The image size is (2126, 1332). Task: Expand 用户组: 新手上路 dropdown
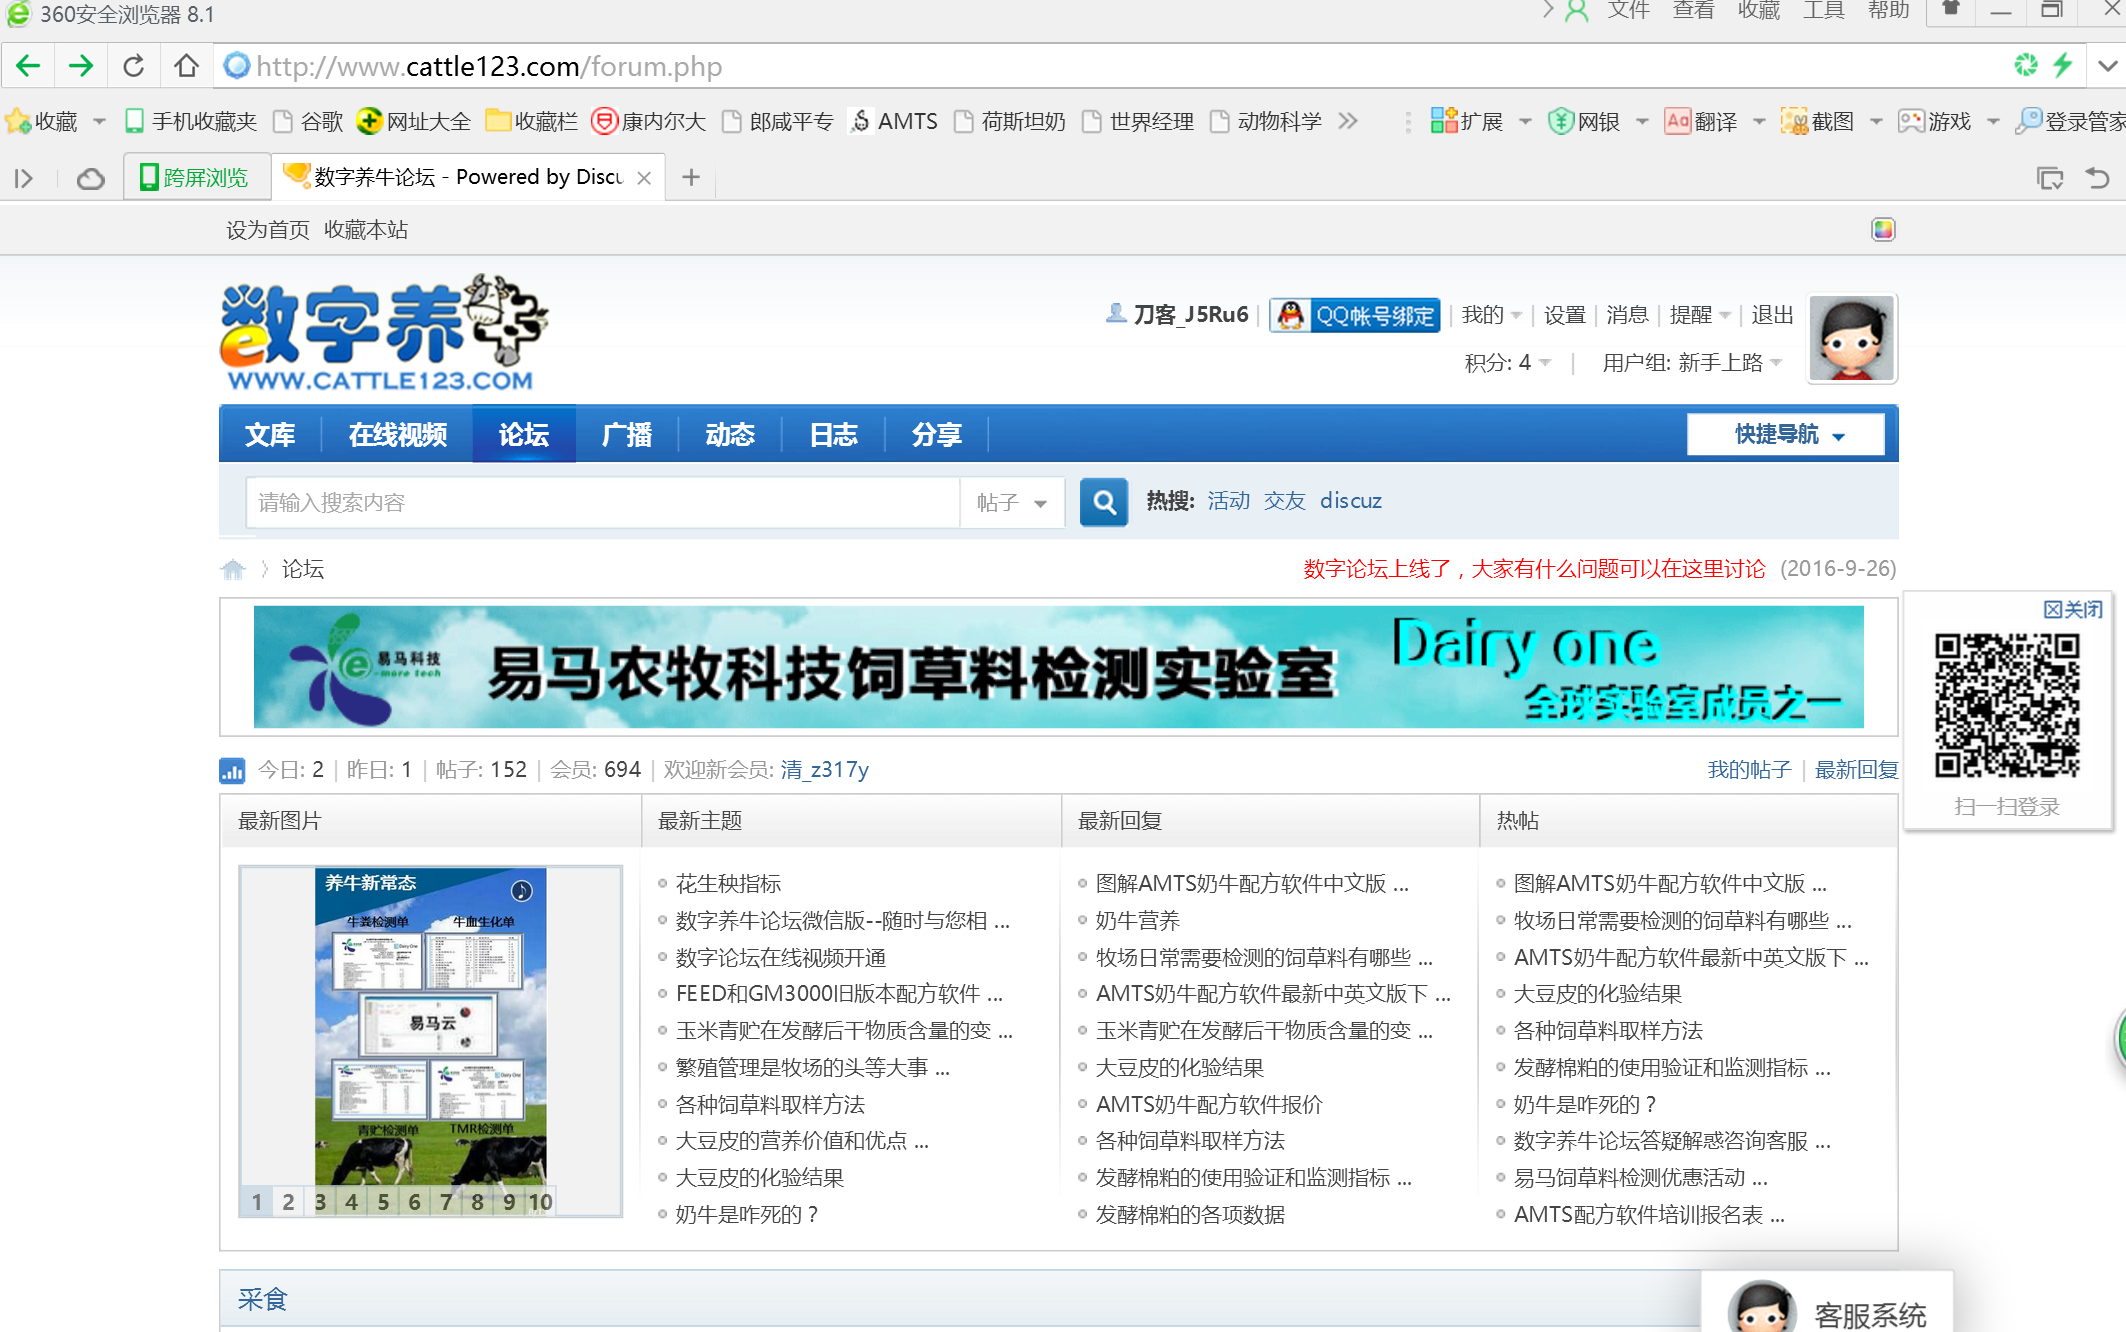(1692, 362)
